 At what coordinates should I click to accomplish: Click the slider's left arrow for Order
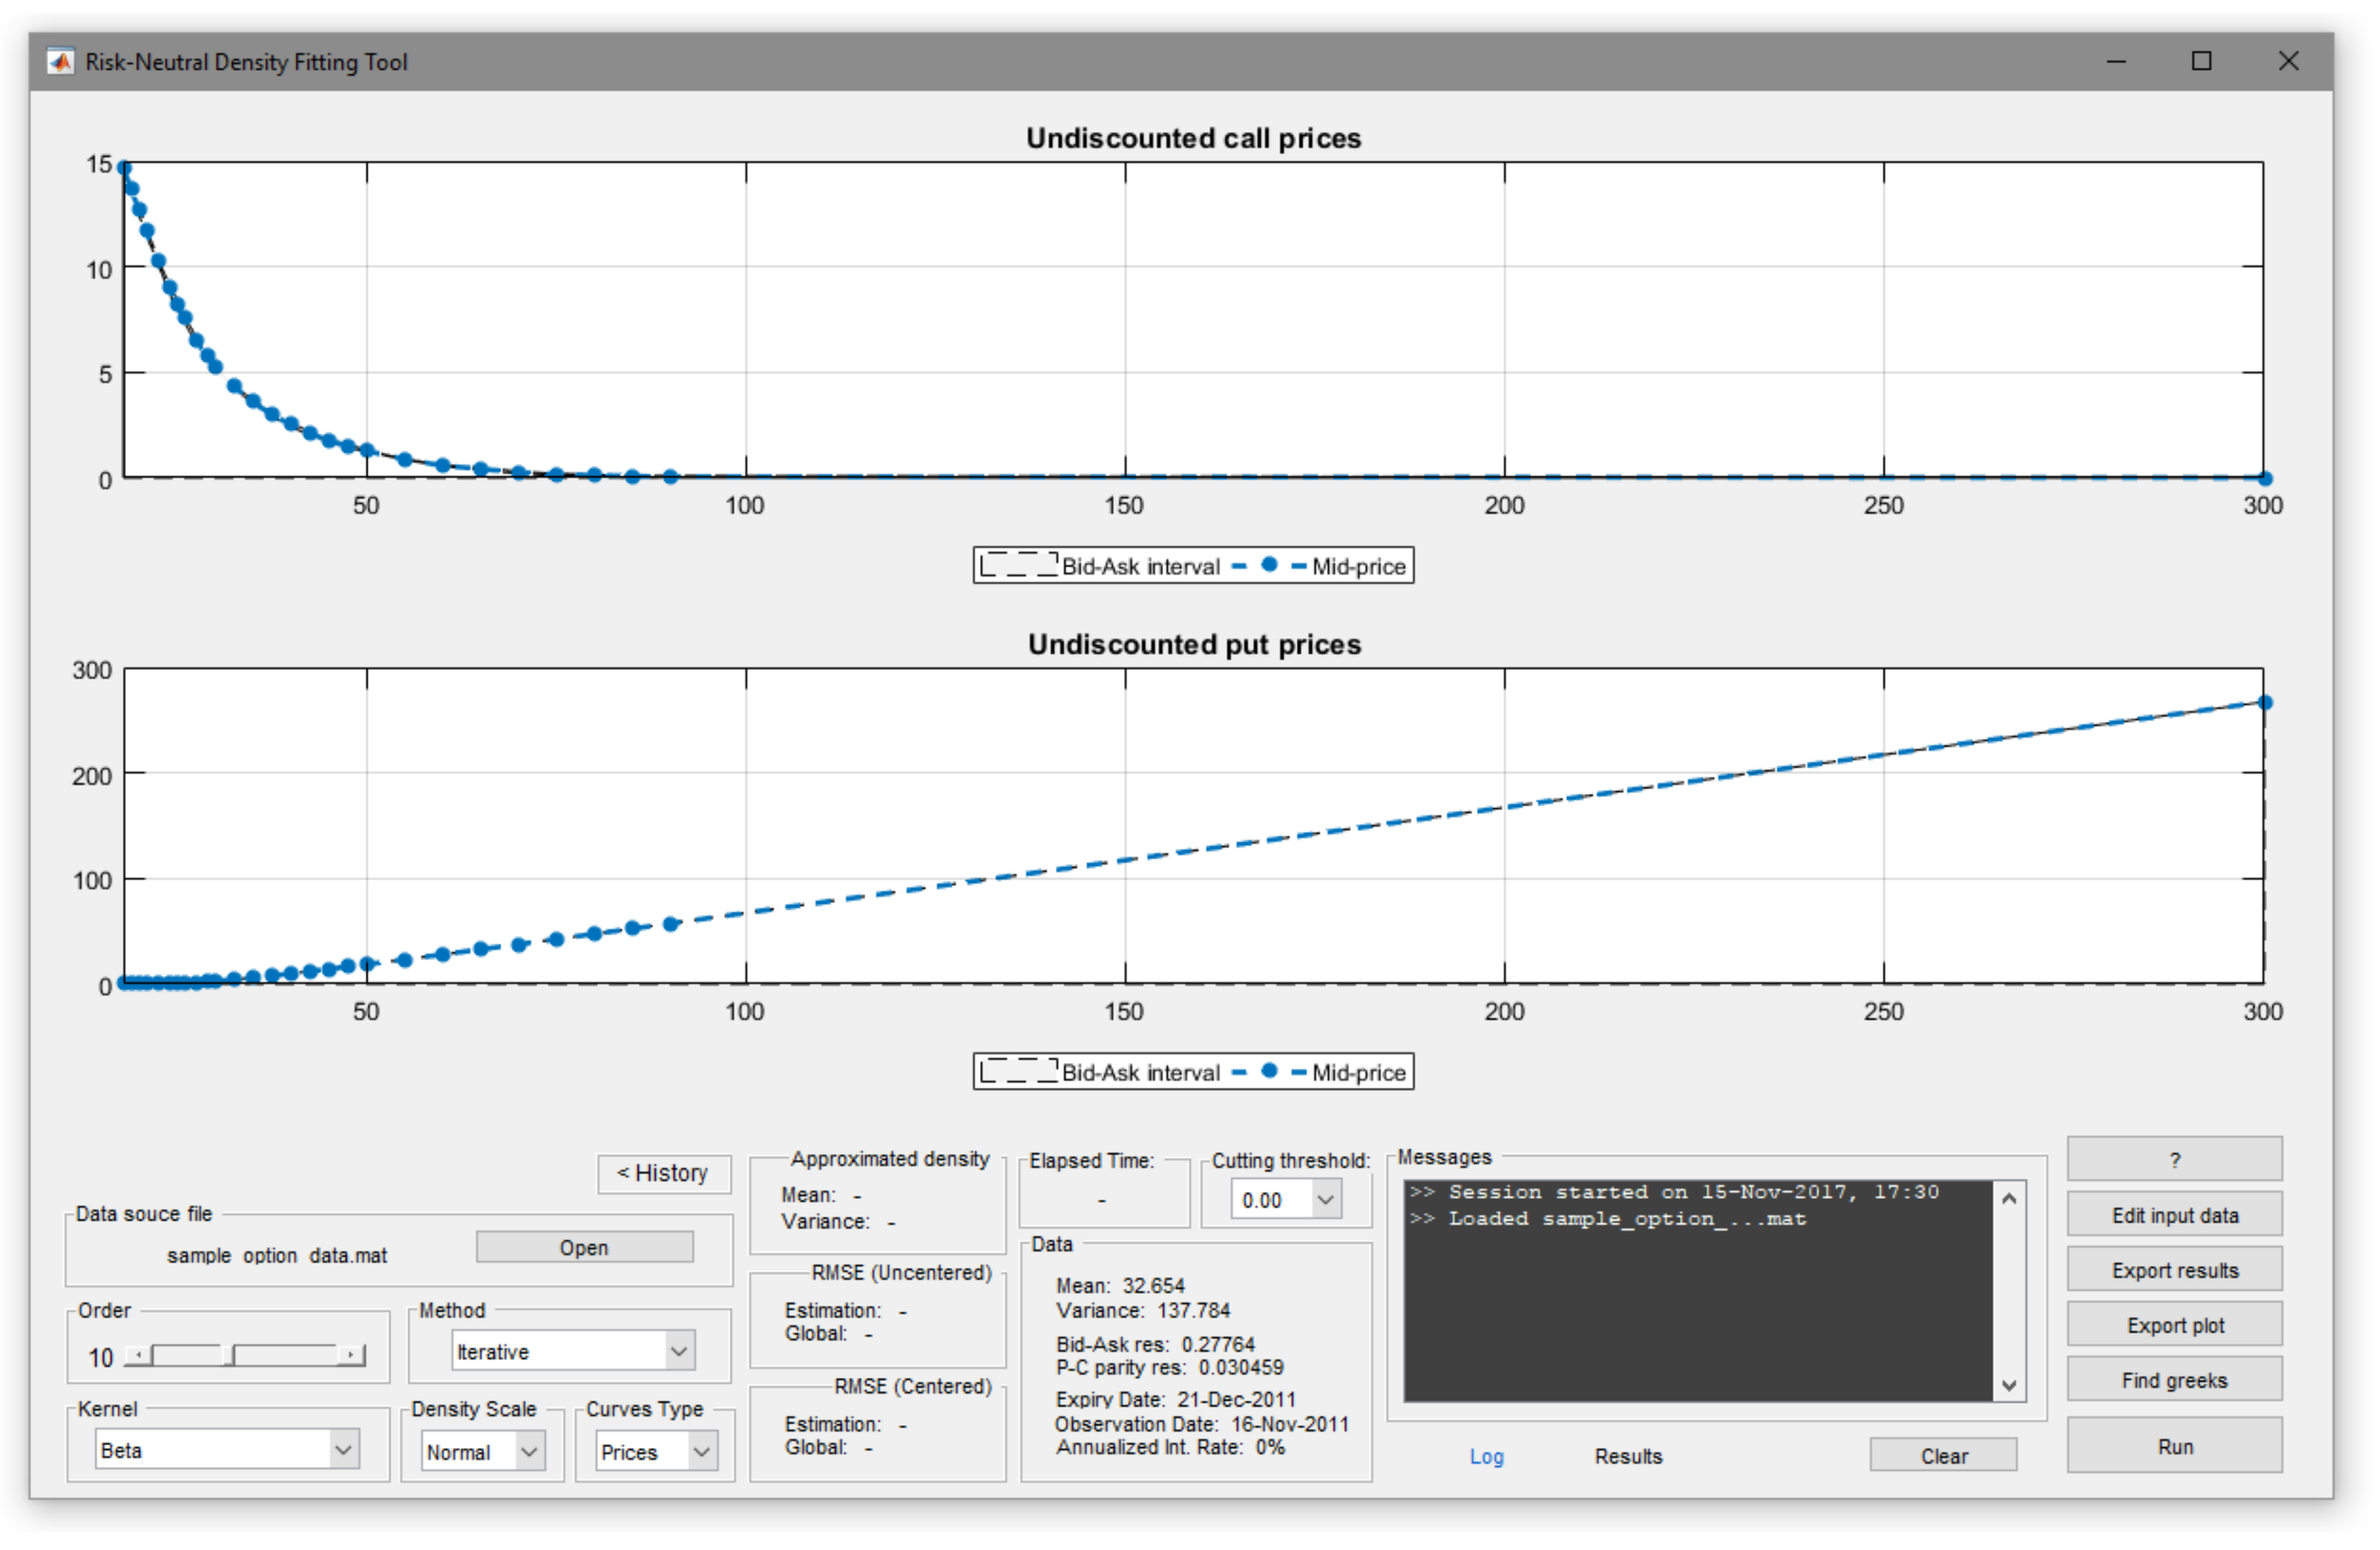[x=139, y=1356]
